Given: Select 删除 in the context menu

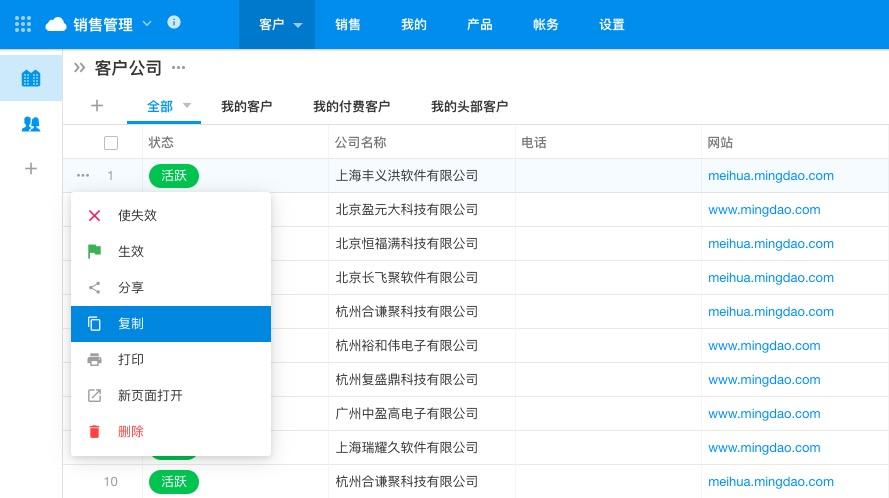Looking at the screenshot, I should [131, 432].
